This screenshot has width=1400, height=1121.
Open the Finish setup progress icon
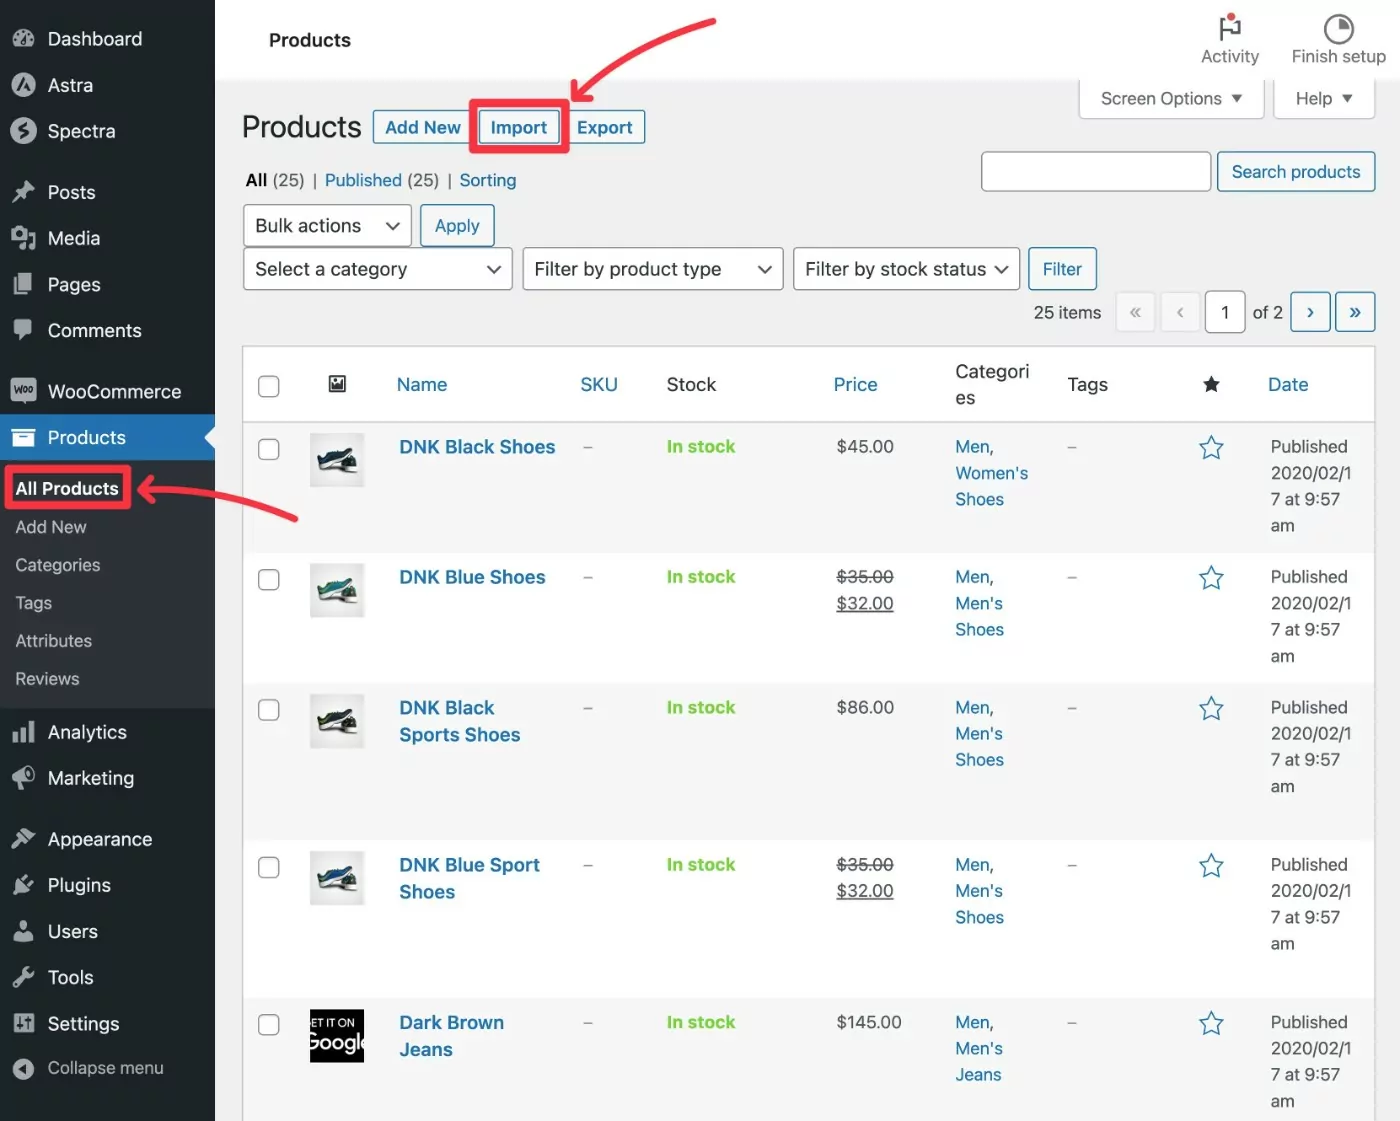1338,28
